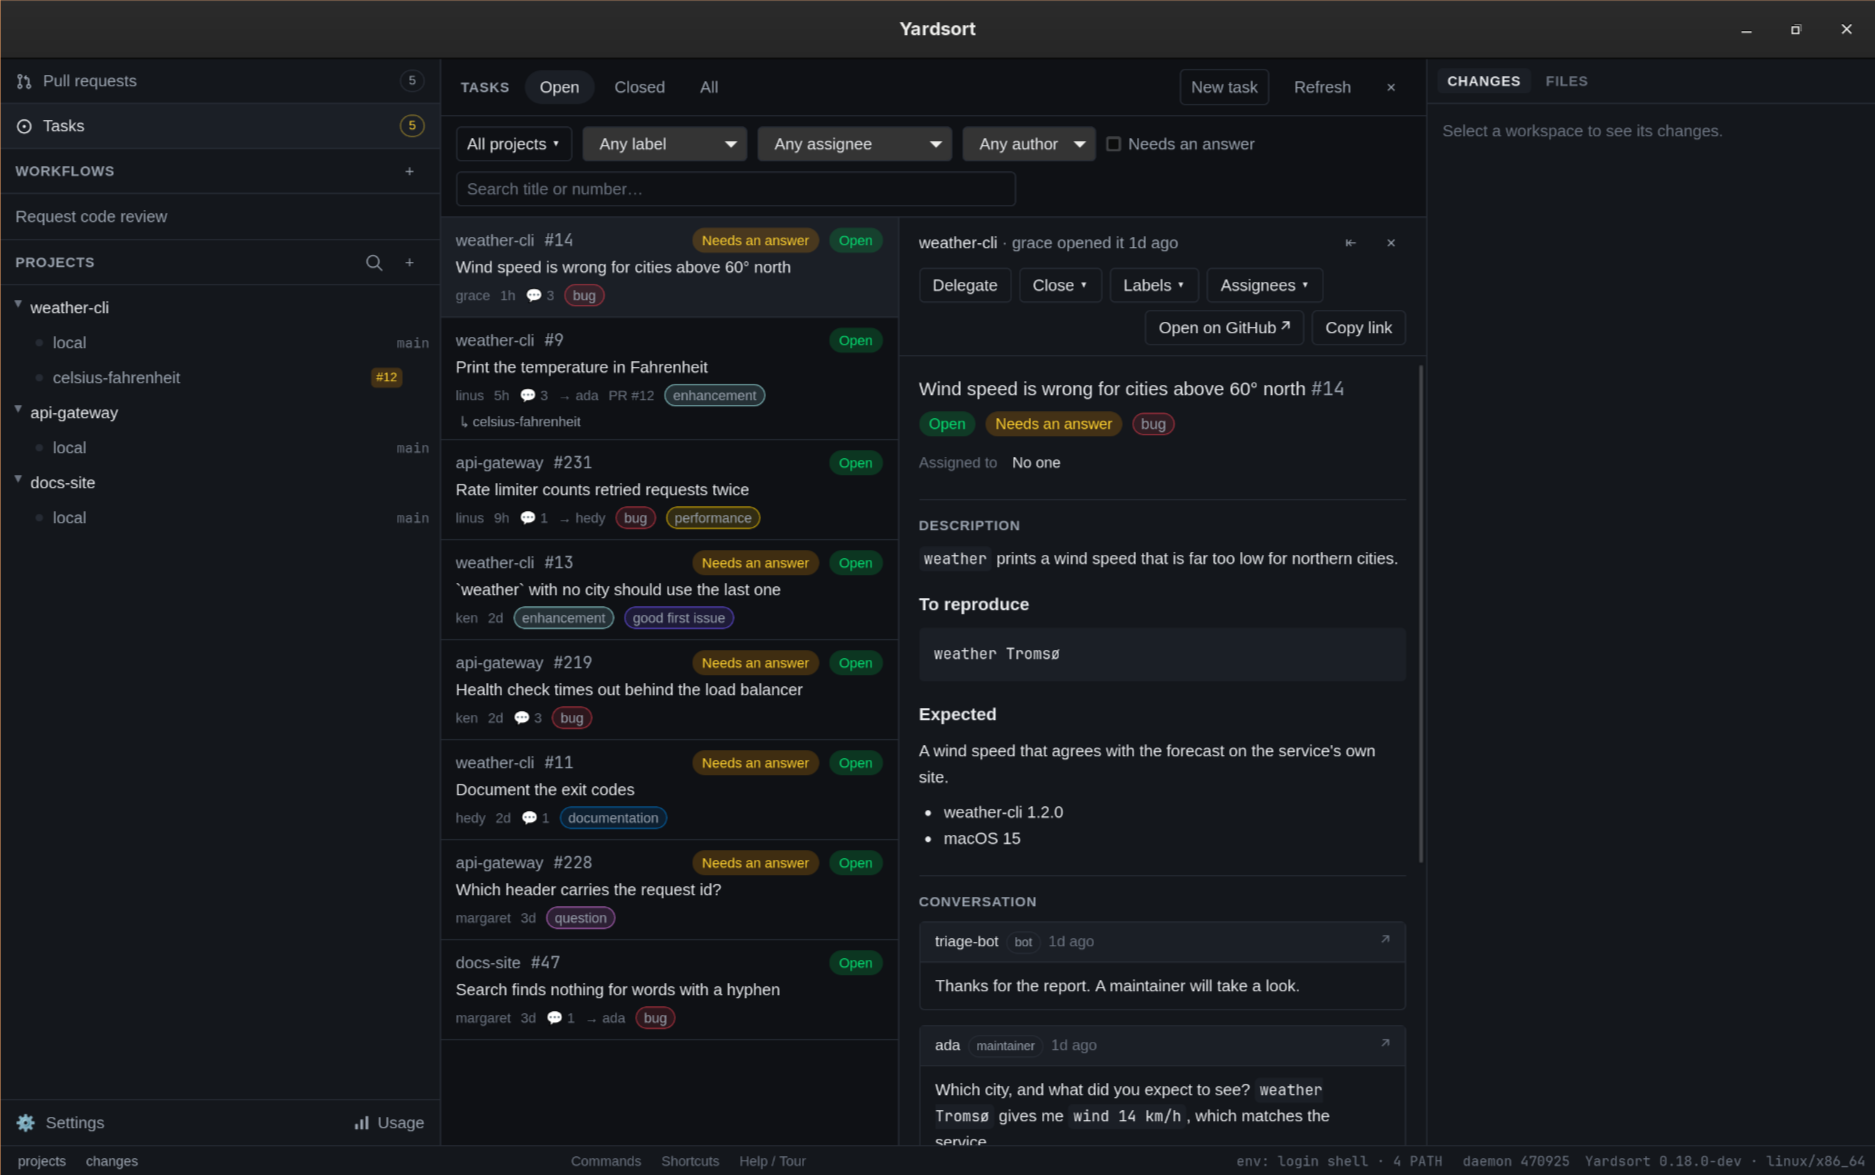Click the Pull requests count badge
The width and height of the screenshot is (1875, 1175).
pos(411,81)
